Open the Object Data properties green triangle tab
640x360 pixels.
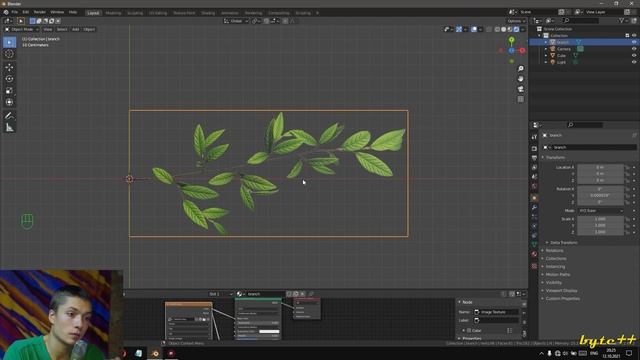[534, 244]
